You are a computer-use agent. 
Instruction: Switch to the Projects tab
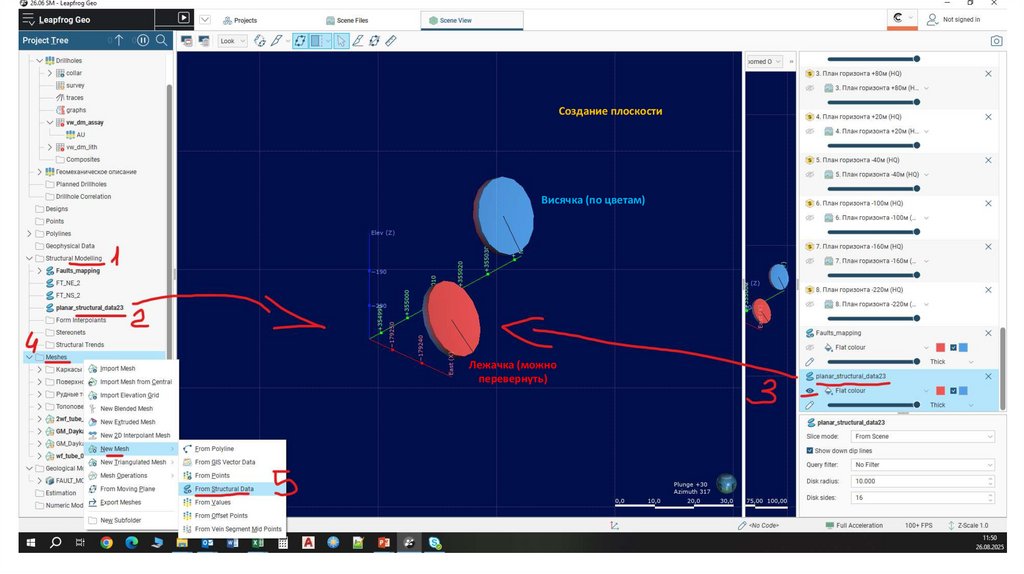click(240, 20)
